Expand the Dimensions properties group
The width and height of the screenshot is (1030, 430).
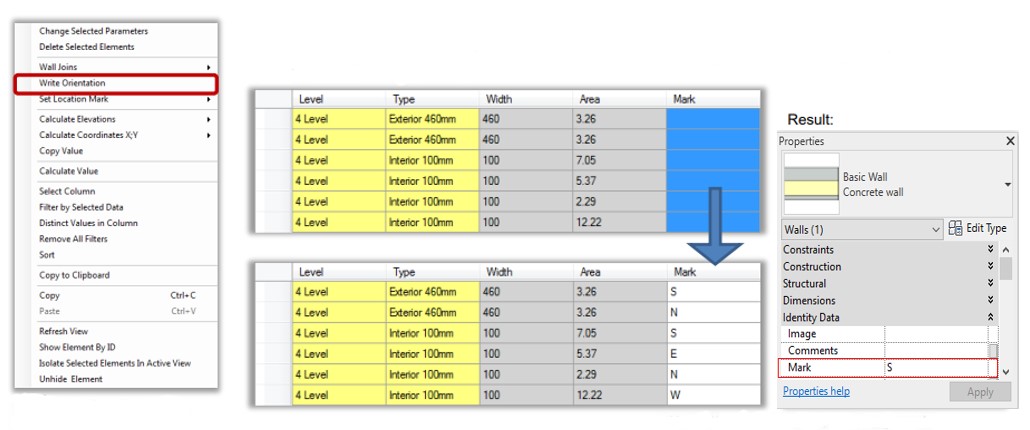(x=990, y=300)
